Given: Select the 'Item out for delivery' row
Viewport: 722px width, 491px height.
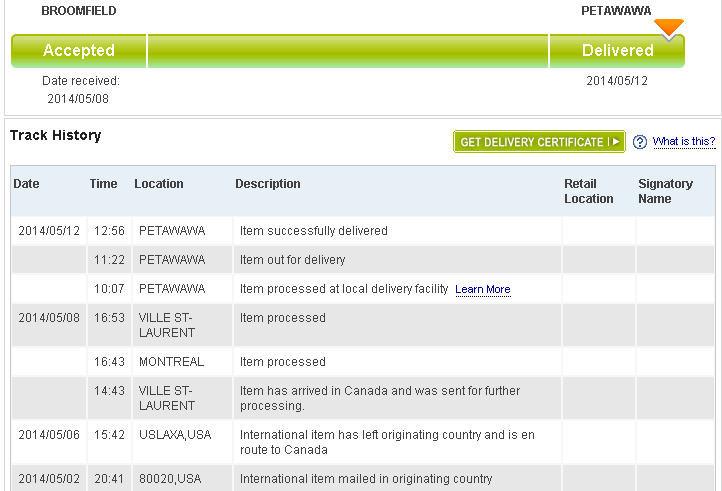Looking at the screenshot, I should 363,260.
